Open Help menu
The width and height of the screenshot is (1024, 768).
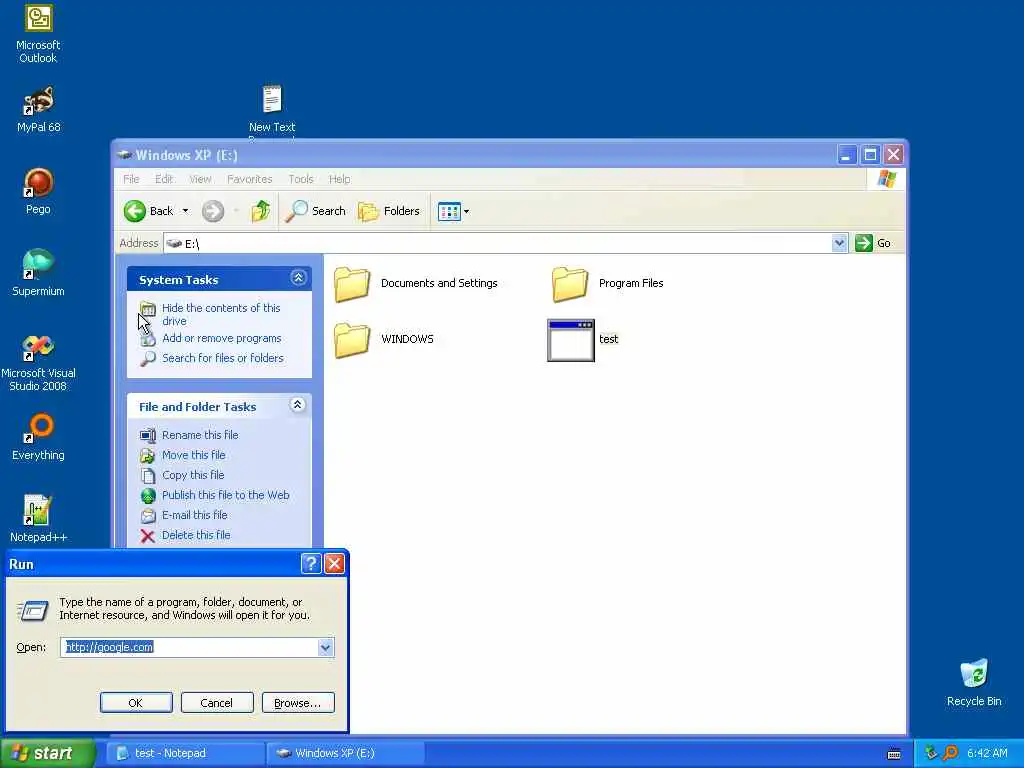(339, 179)
